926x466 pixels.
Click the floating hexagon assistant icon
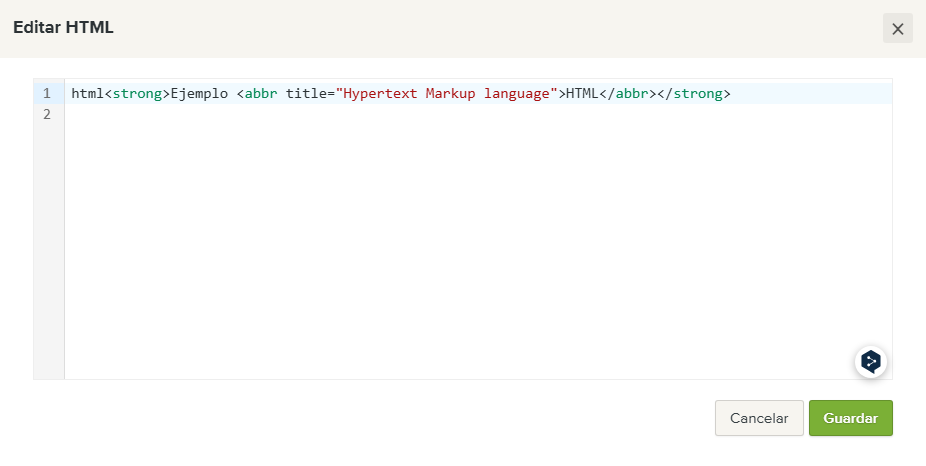pos(870,361)
